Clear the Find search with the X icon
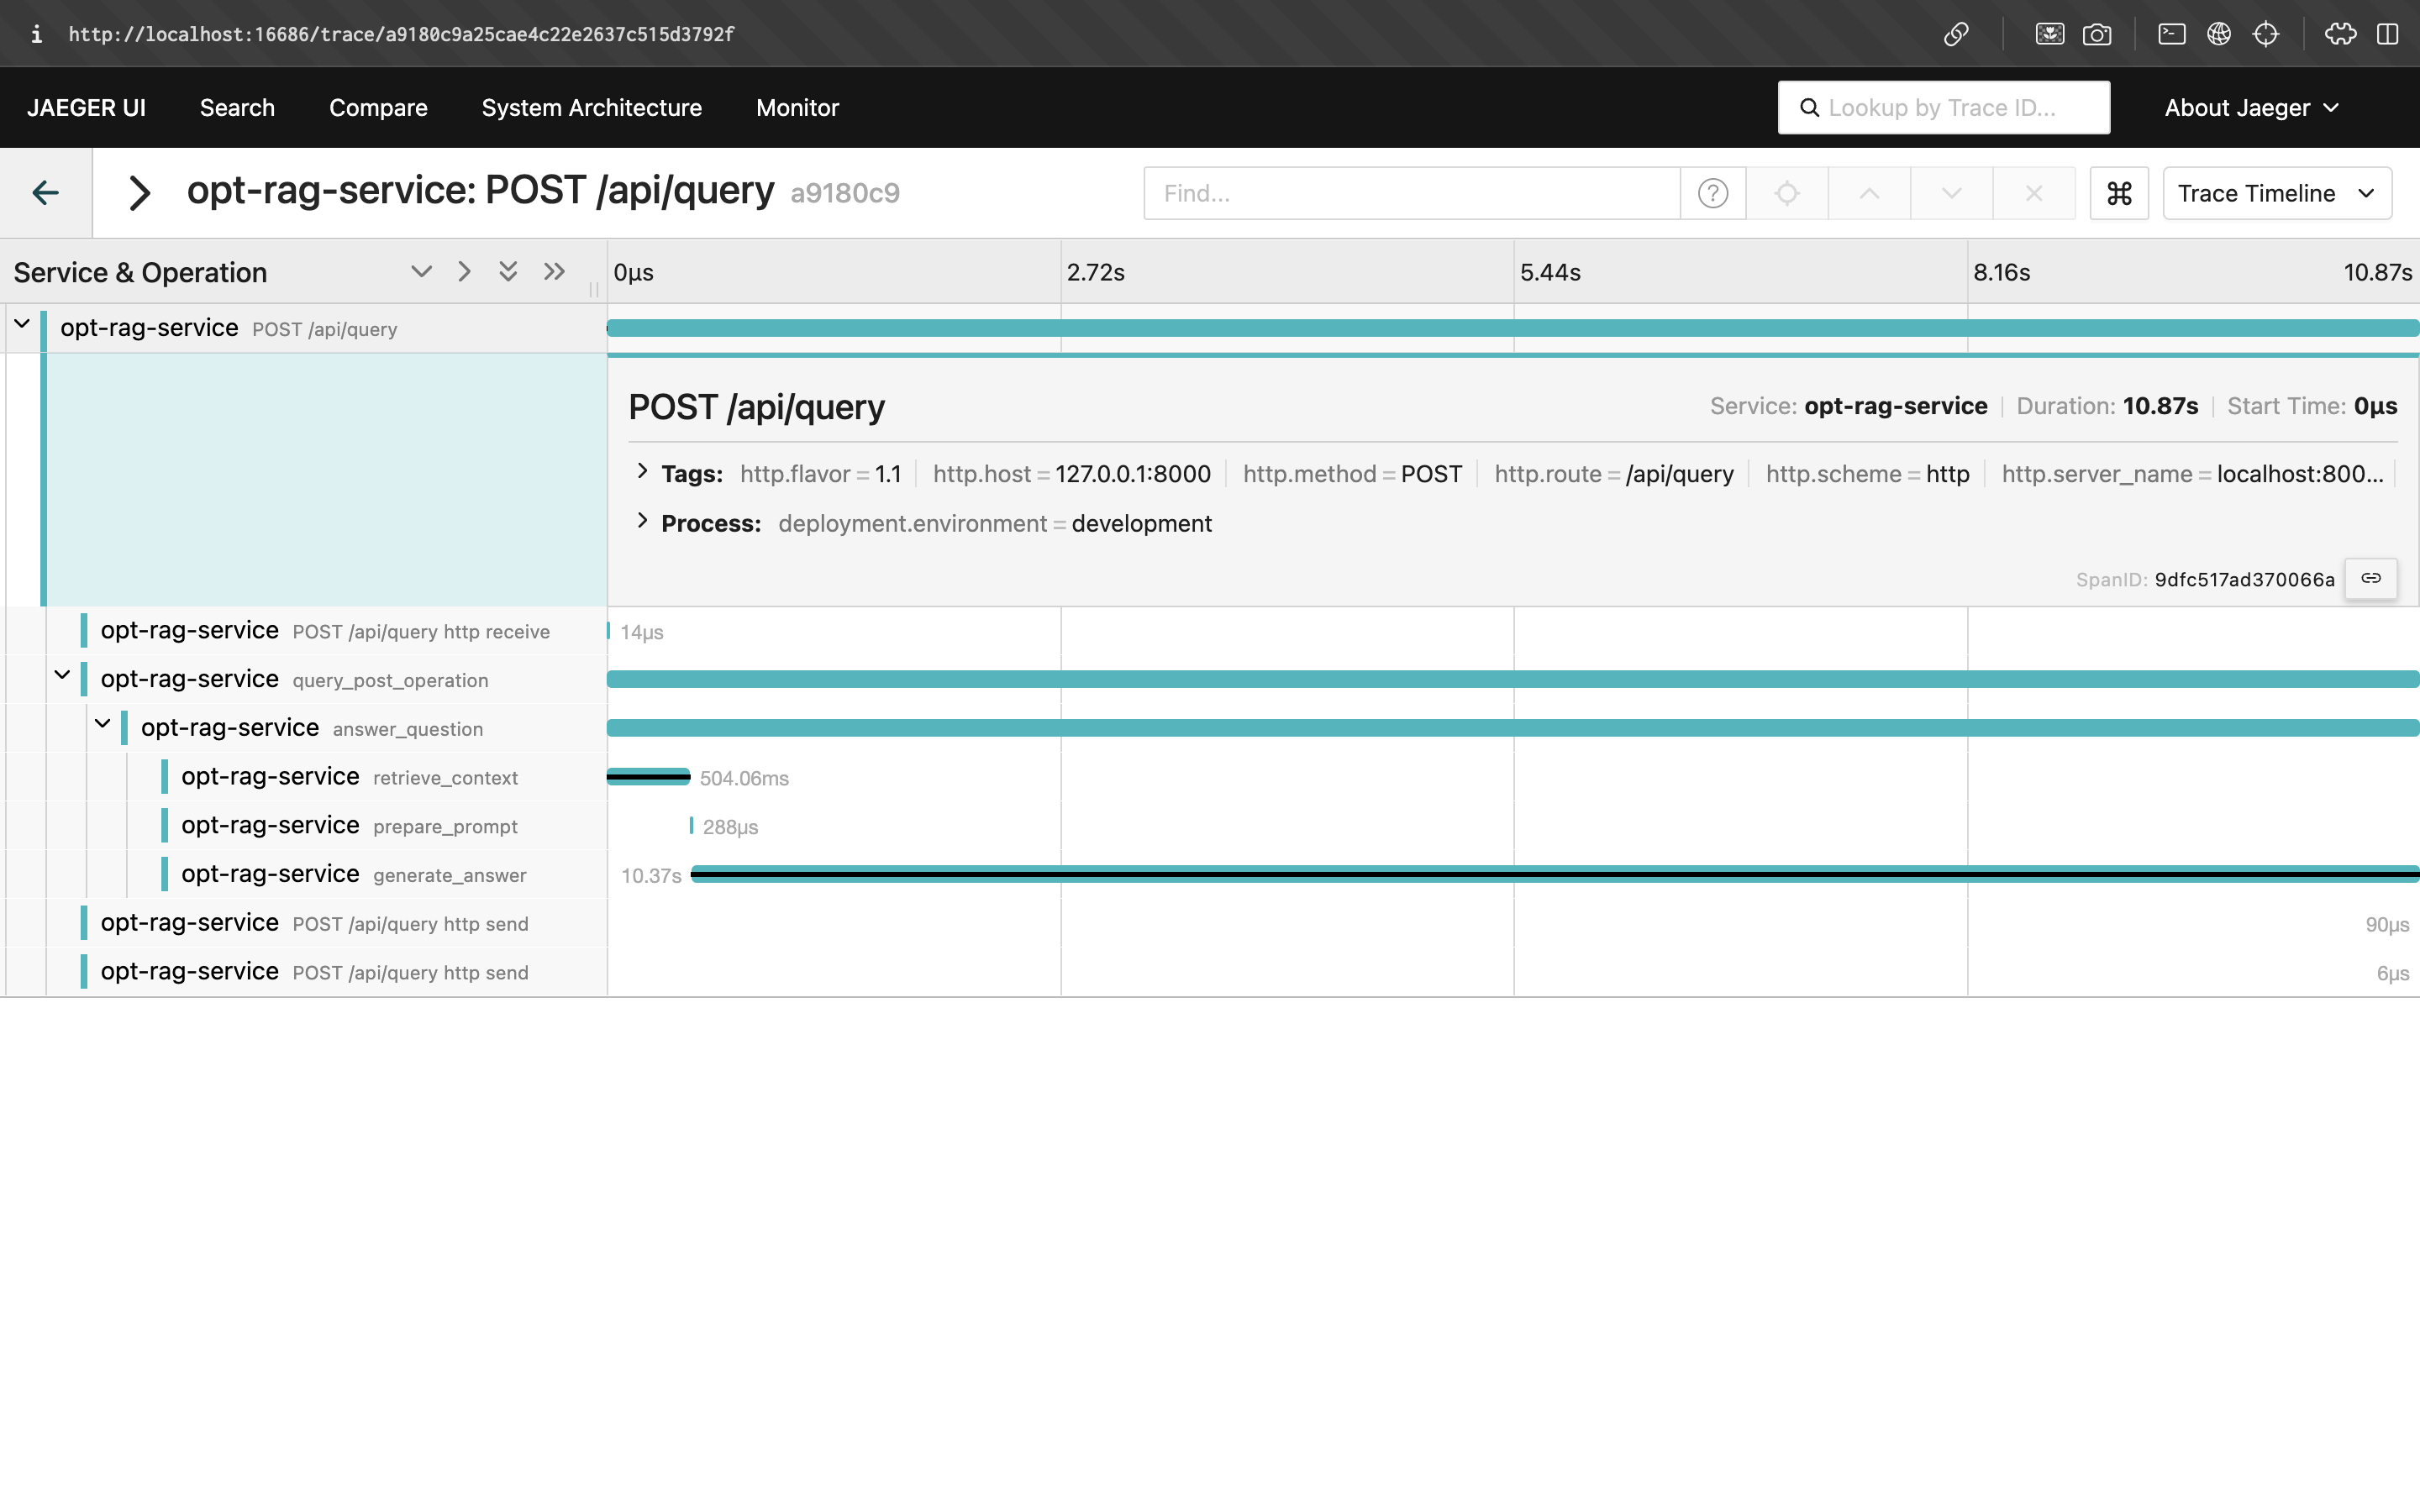 pos(2033,192)
